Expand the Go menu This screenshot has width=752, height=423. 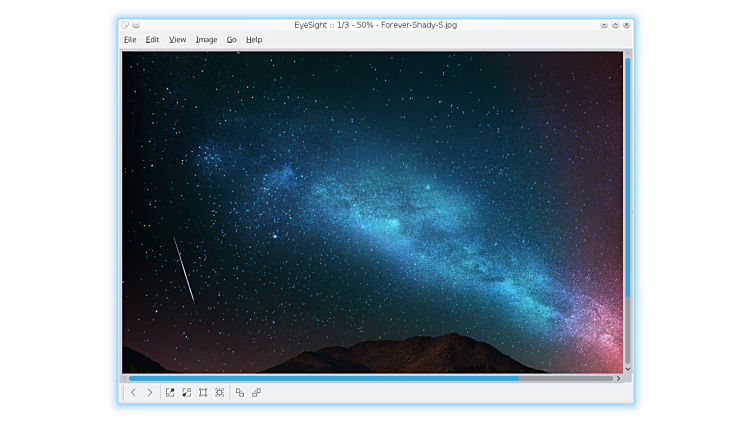[231, 40]
